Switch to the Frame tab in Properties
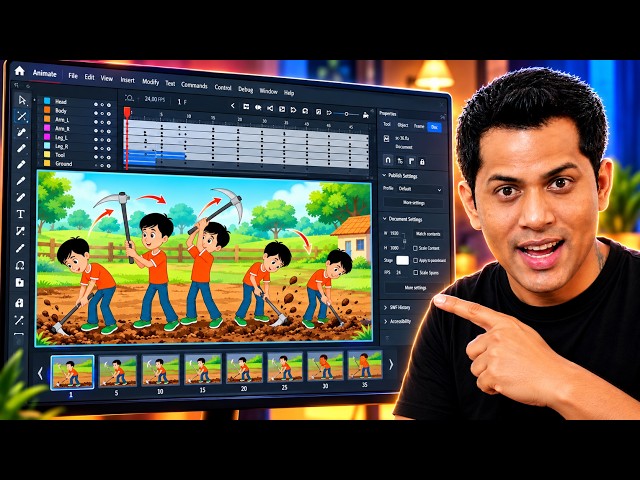640x480 pixels. pos(419,126)
